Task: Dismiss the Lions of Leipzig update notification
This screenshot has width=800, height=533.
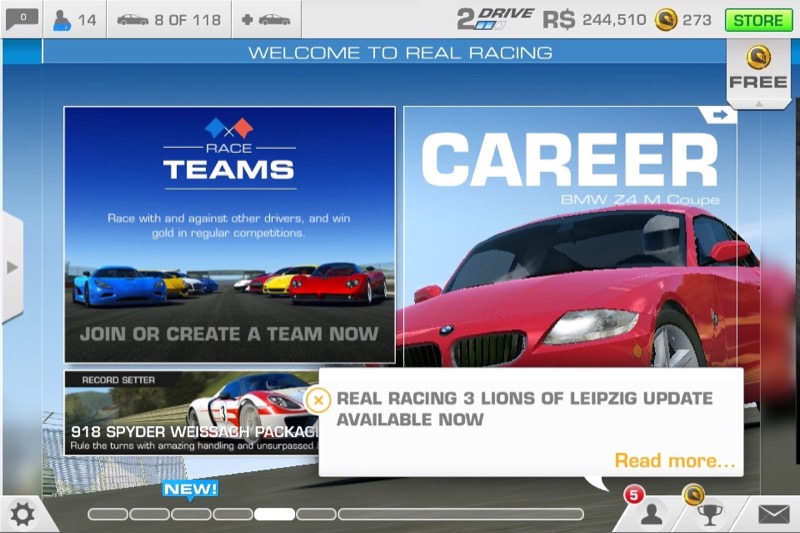Action: [318, 400]
